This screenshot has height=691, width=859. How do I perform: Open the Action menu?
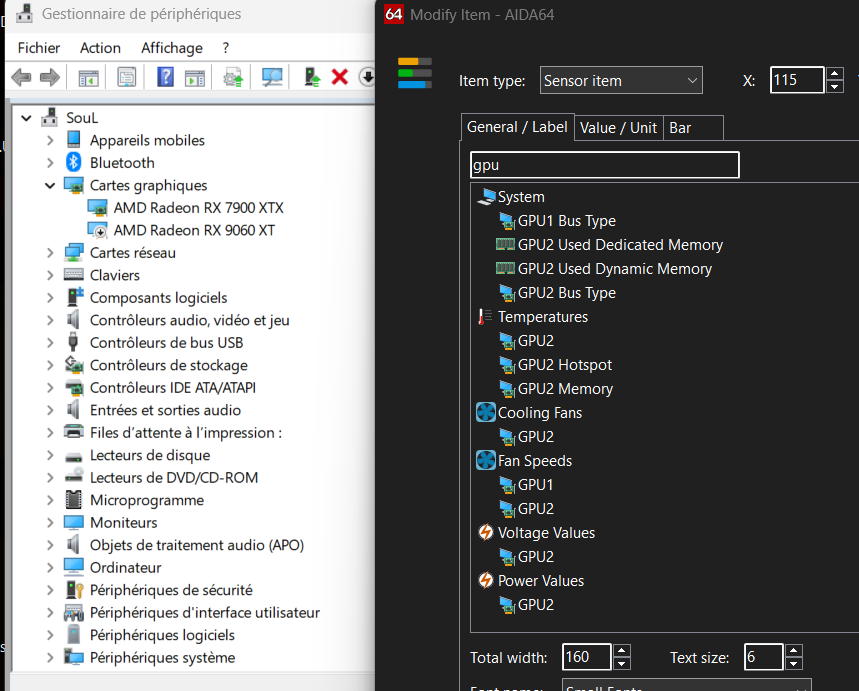tap(100, 48)
